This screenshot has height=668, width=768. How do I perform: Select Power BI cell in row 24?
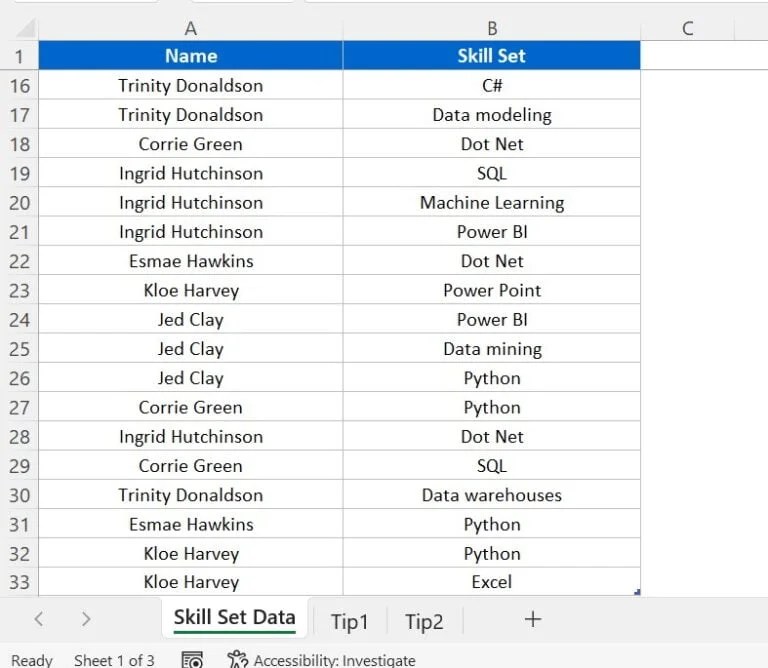pyautogui.click(x=492, y=319)
